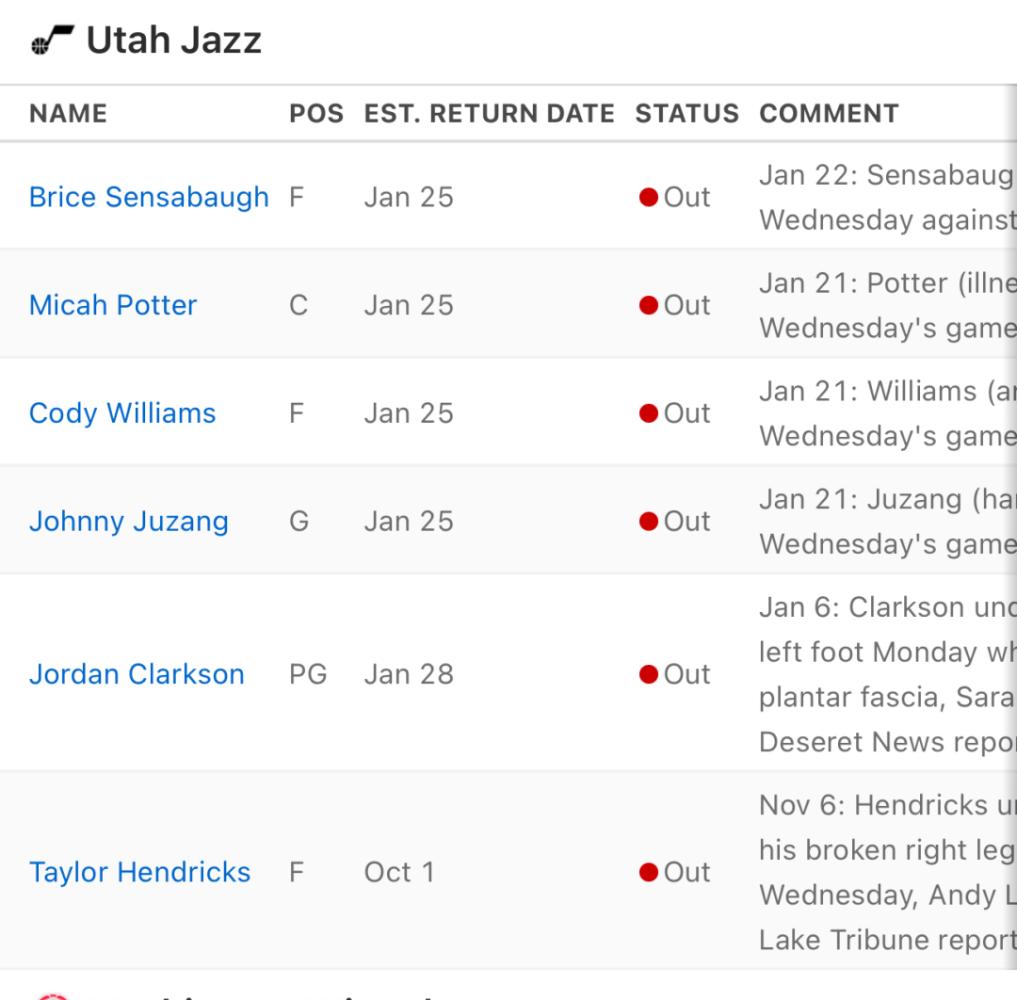Open Jordan Clarkson's player profile
1017x1000 pixels.
[137, 674]
